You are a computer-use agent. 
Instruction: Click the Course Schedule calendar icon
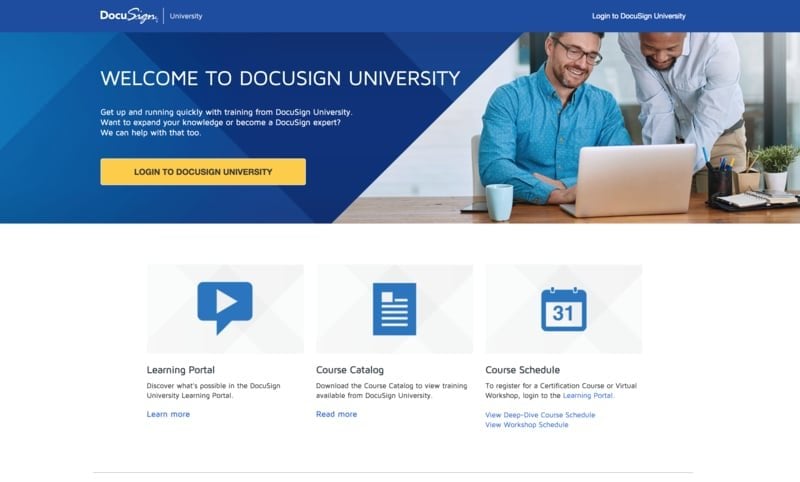click(x=564, y=309)
